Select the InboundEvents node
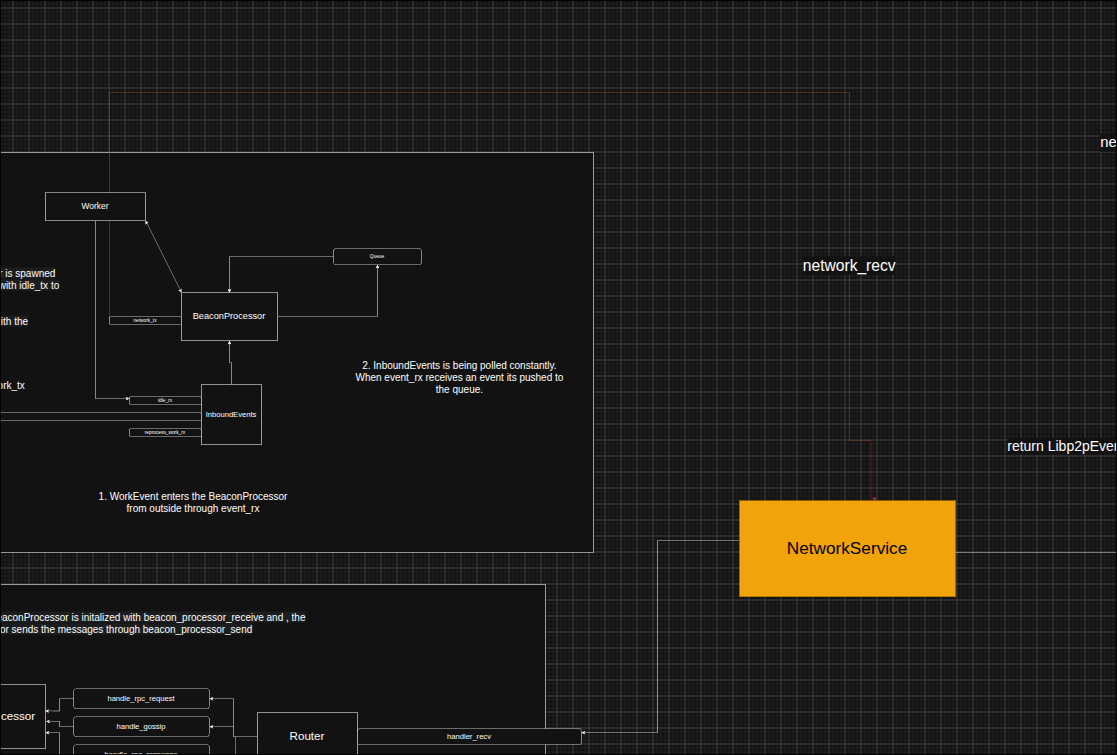The image size is (1117, 755). pos(232,415)
